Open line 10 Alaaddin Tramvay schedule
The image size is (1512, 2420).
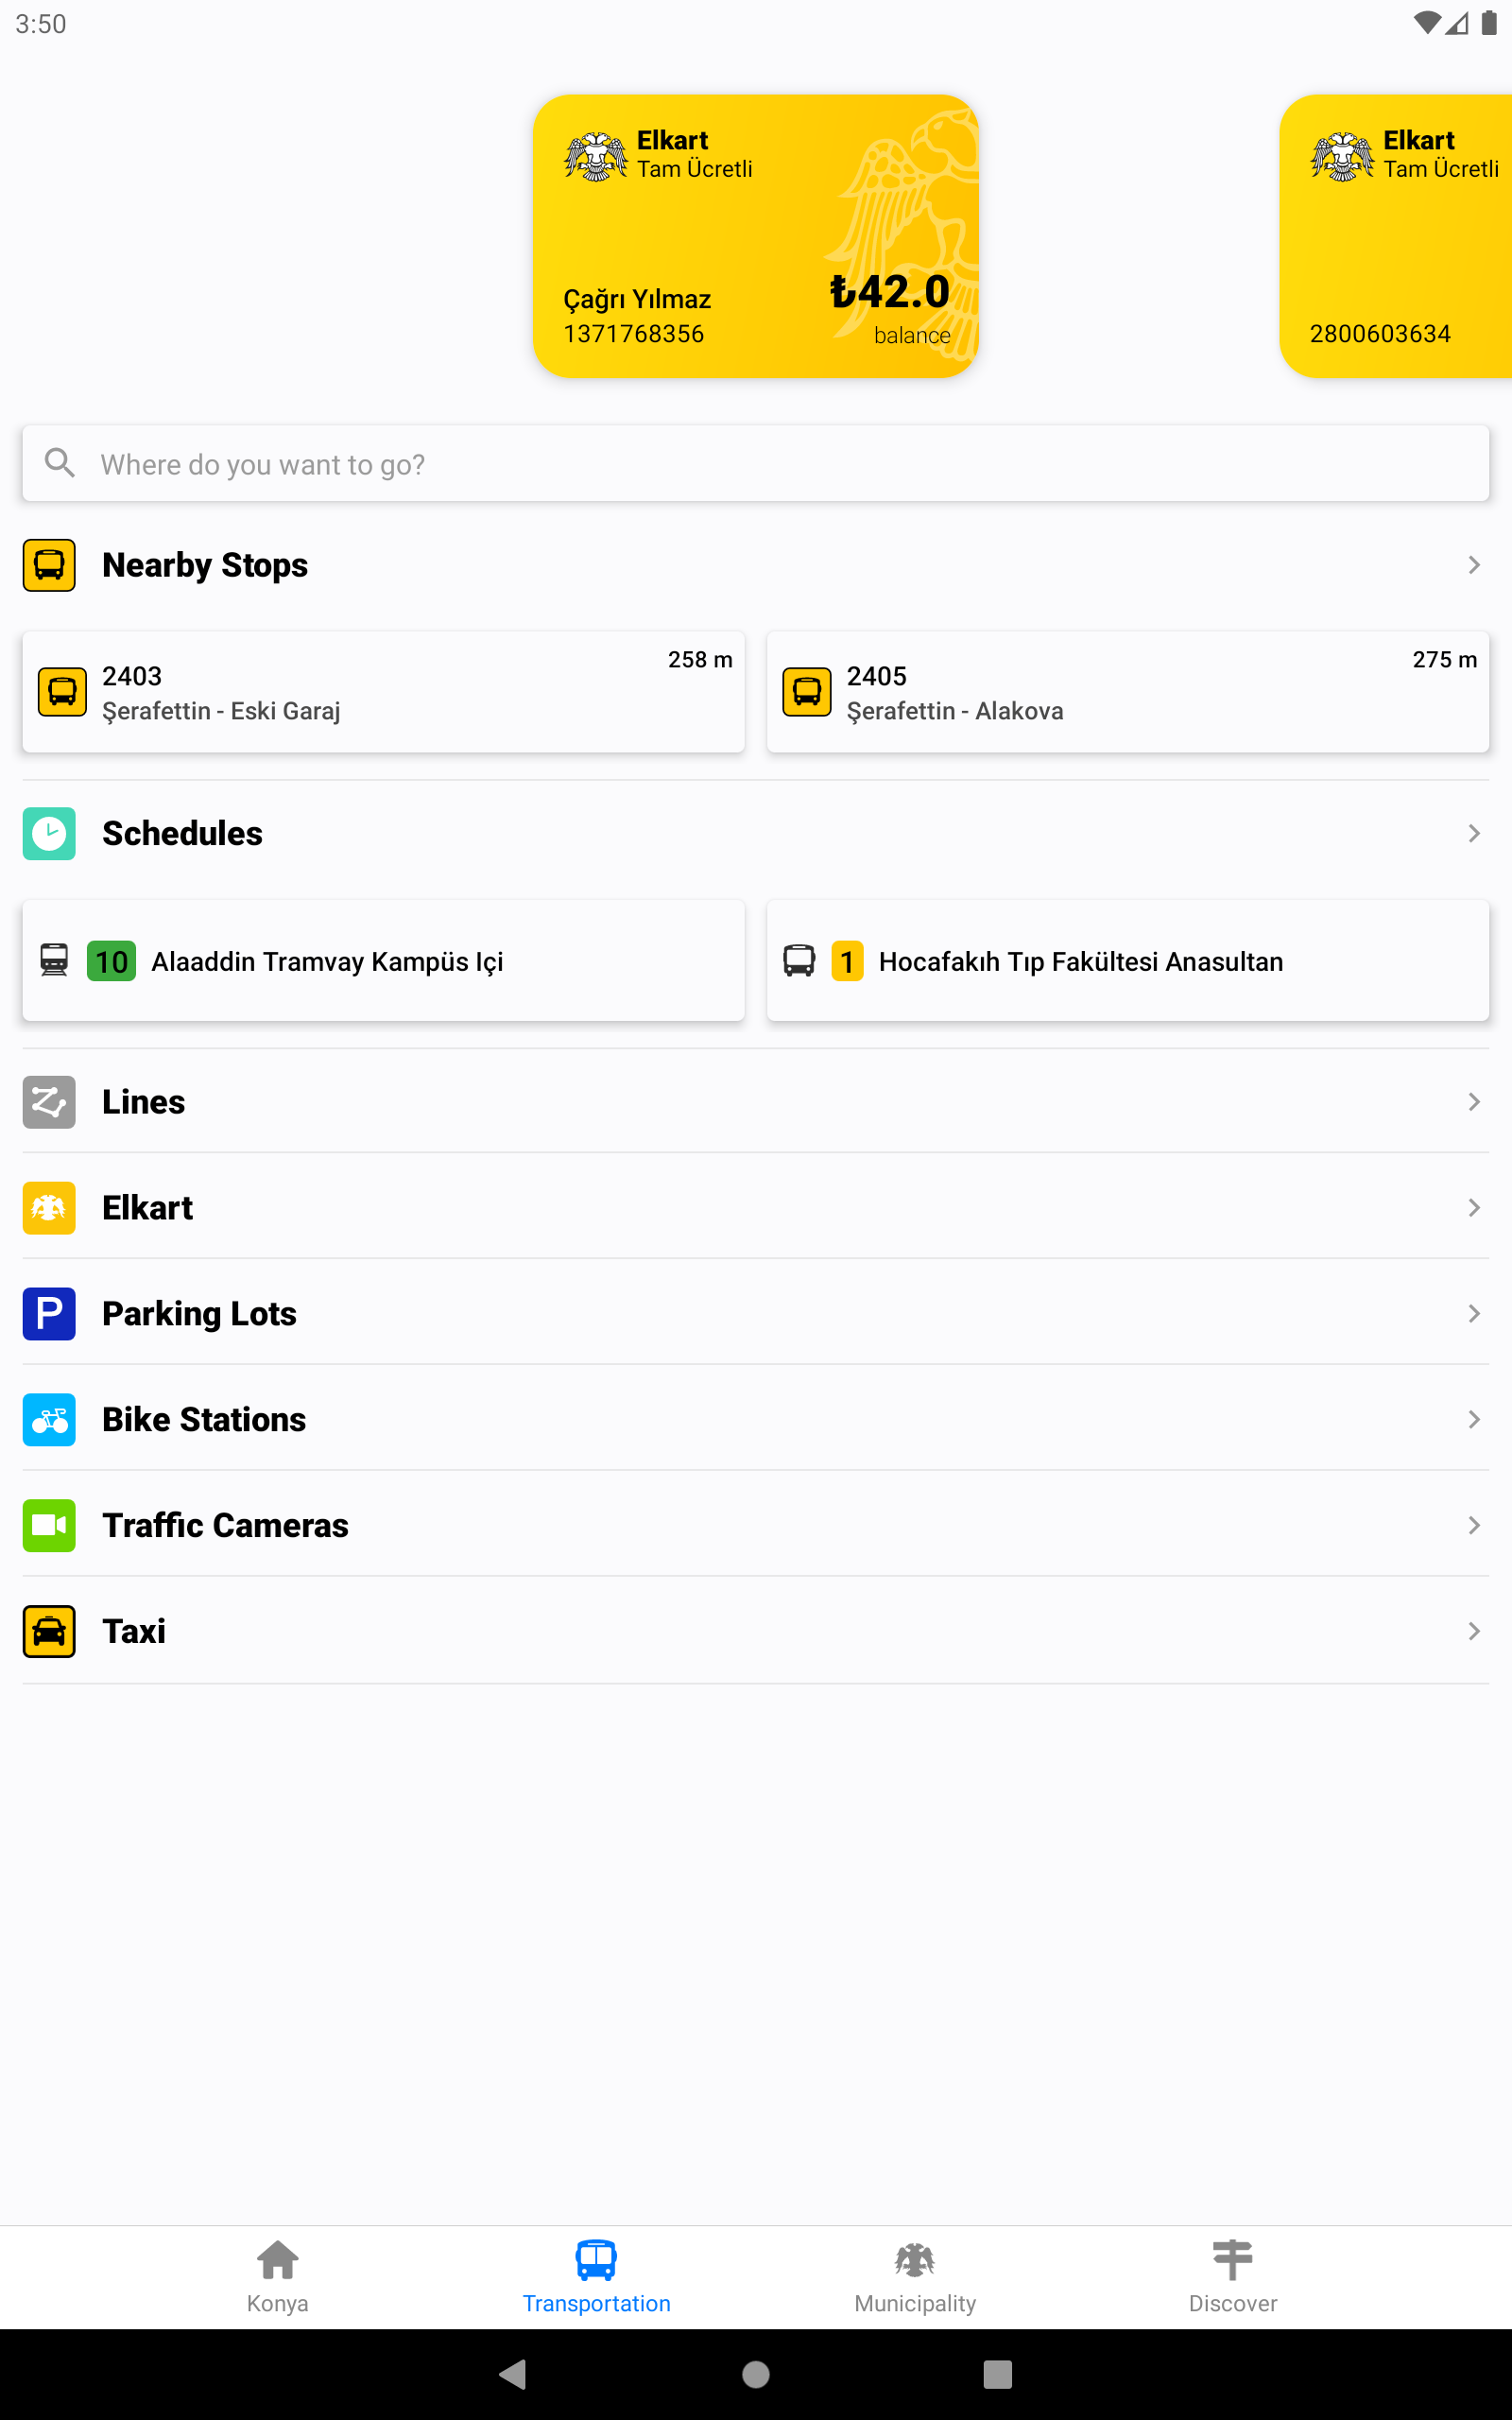tap(383, 960)
